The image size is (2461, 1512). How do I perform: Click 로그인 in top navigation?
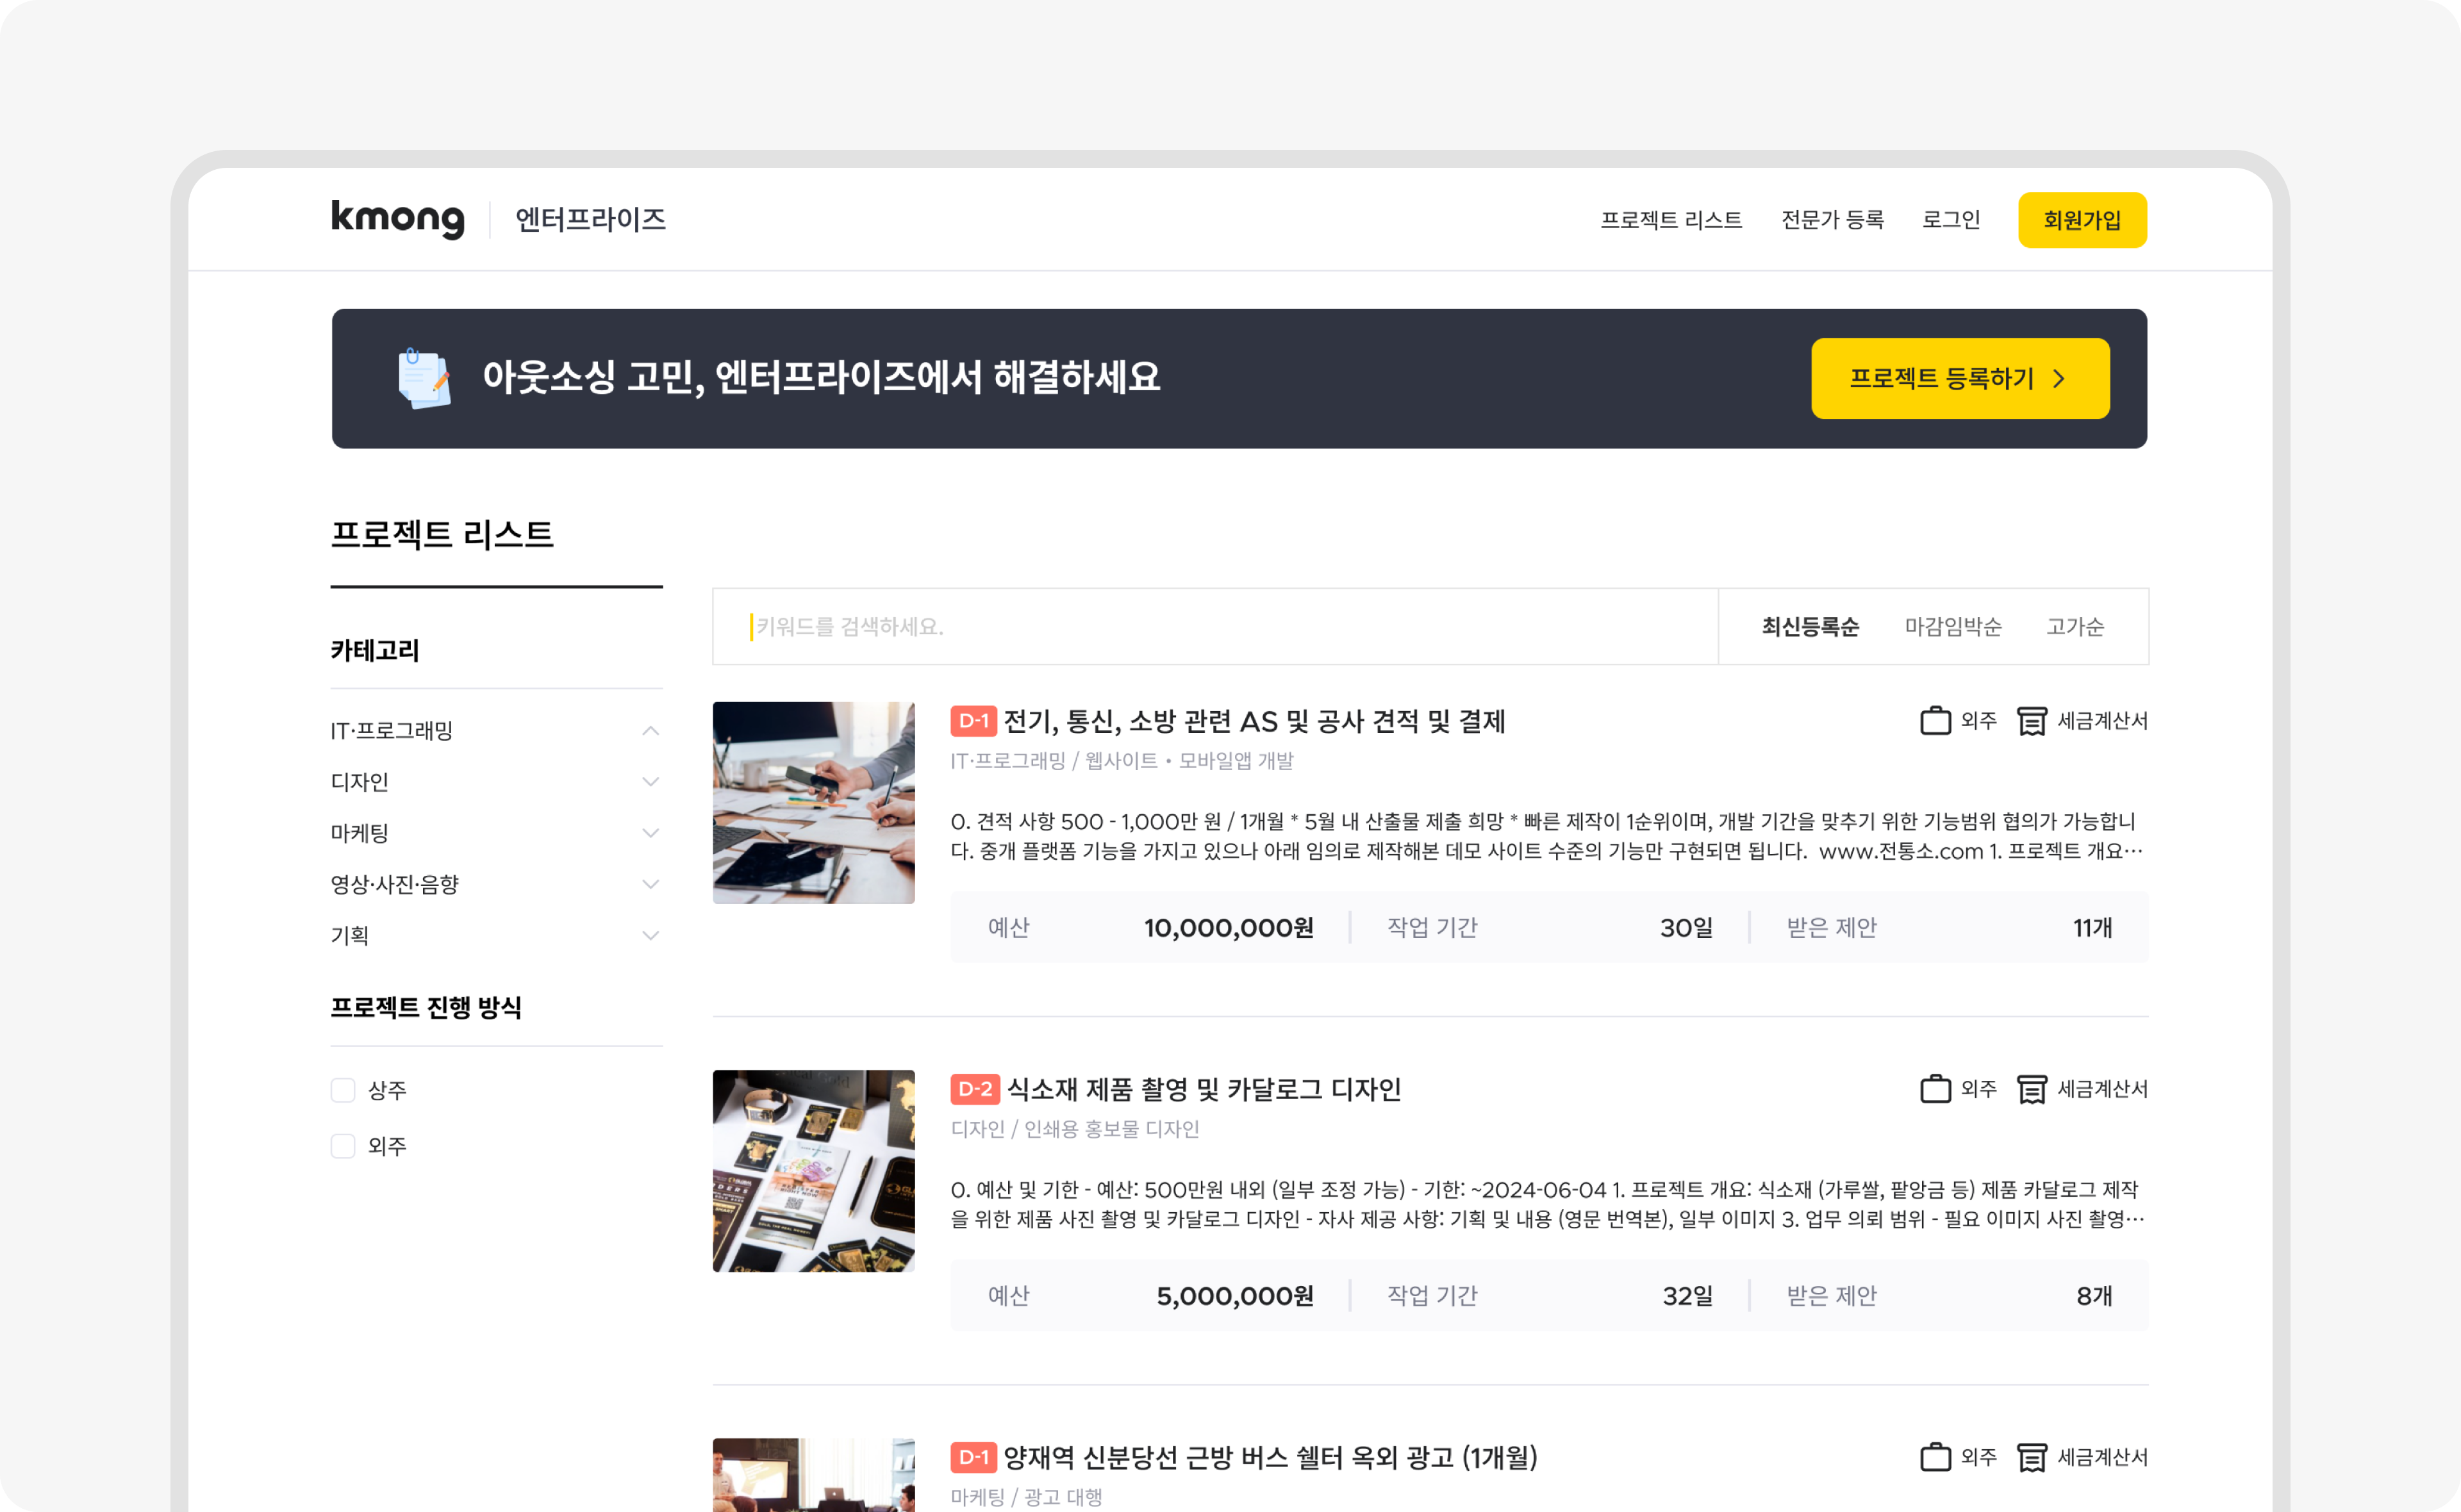[x=1951, y=220]
